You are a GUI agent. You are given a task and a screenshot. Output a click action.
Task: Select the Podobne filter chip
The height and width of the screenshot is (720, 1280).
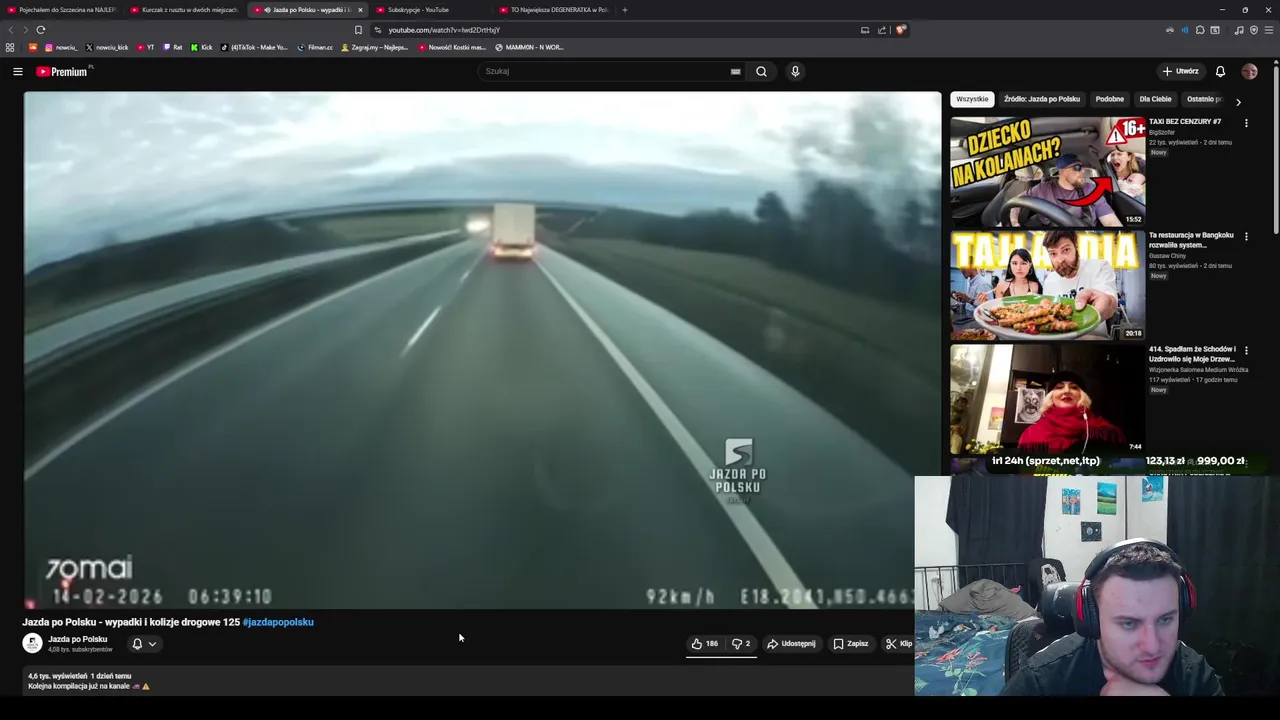[x=1109, y=99]
